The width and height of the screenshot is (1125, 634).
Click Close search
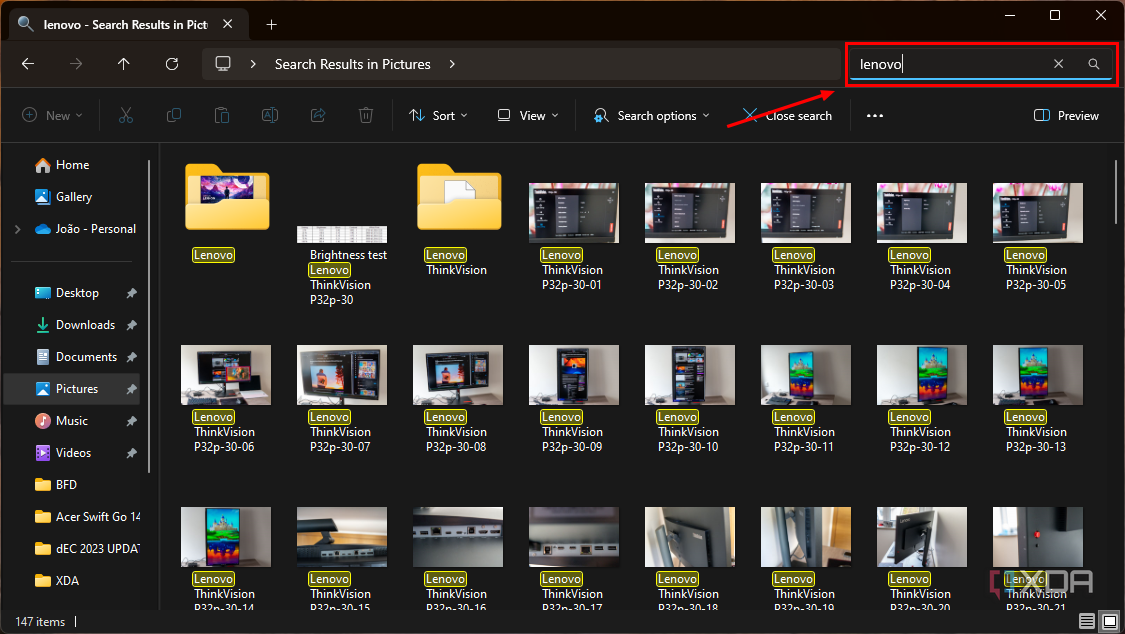pos(784,115)
